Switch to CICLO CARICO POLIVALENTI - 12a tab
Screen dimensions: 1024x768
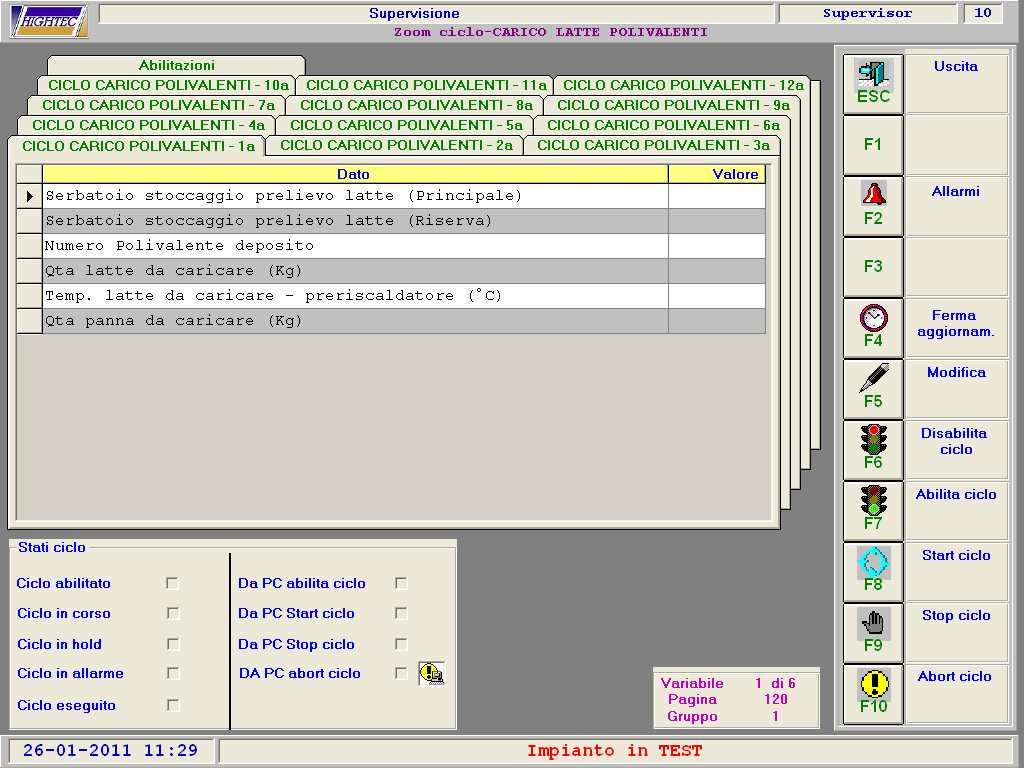tap(683, 85)
